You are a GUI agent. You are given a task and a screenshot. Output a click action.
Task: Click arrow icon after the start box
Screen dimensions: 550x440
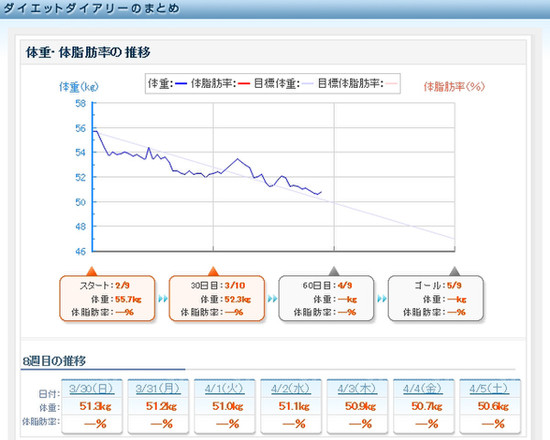point(163,299)
